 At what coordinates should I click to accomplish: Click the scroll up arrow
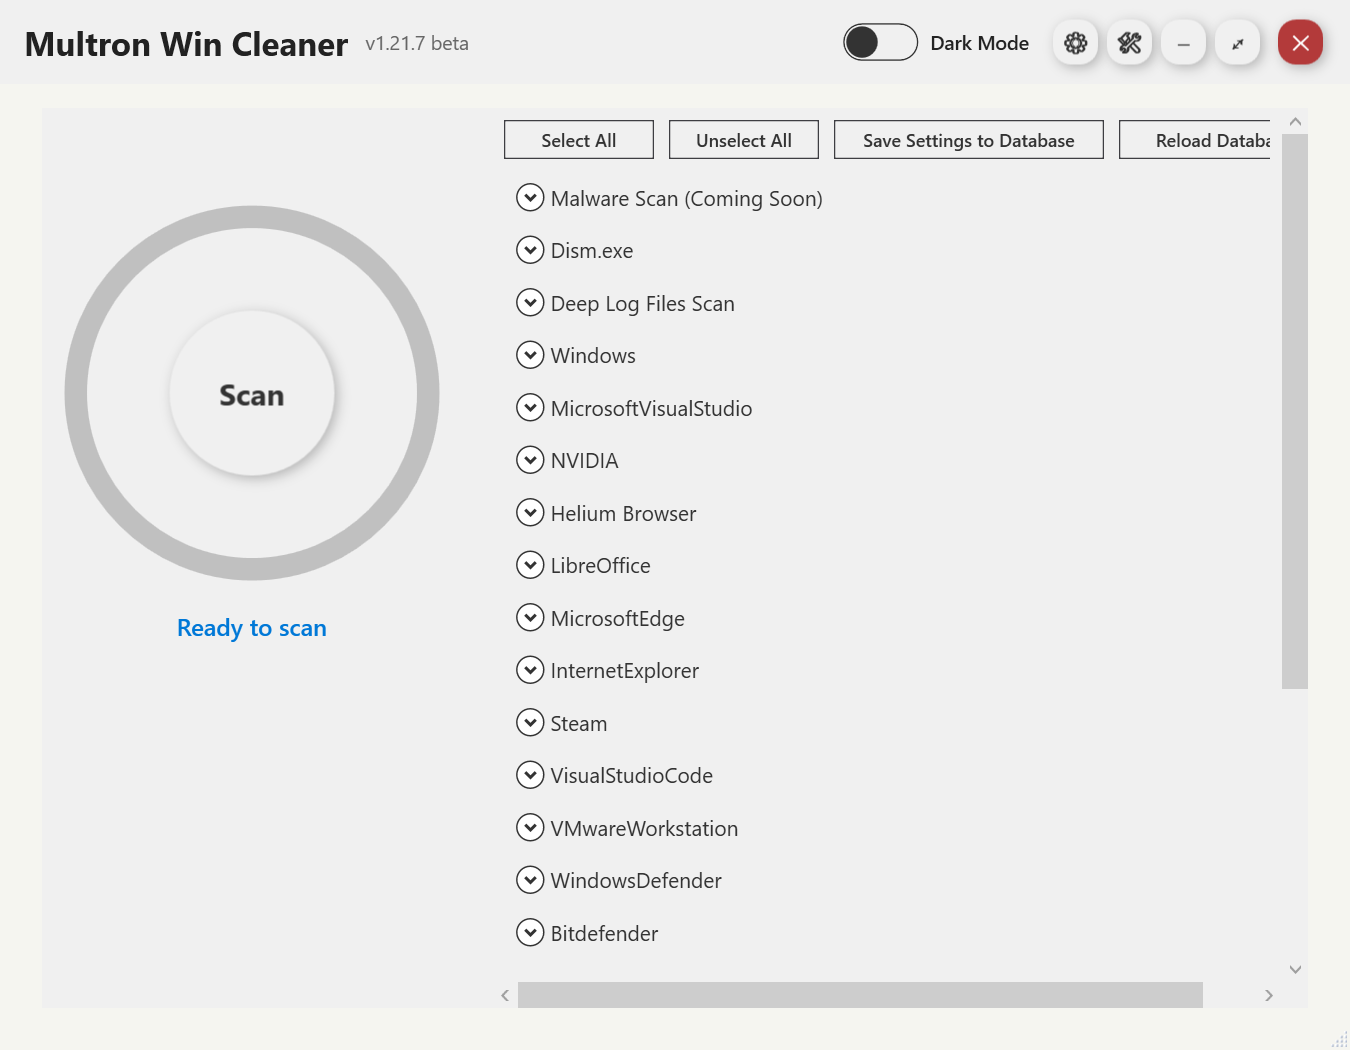click(1295, 121)
